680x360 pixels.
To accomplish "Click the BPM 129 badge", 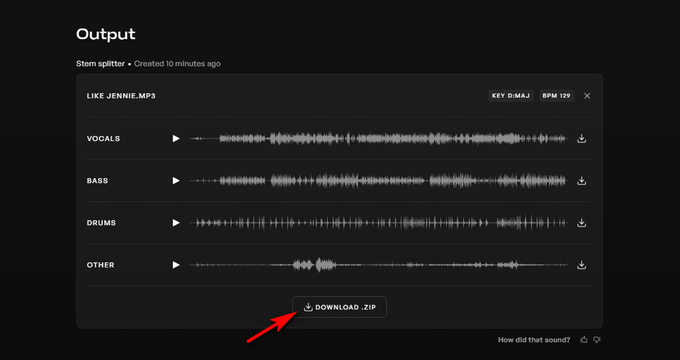I will [556, 96].
